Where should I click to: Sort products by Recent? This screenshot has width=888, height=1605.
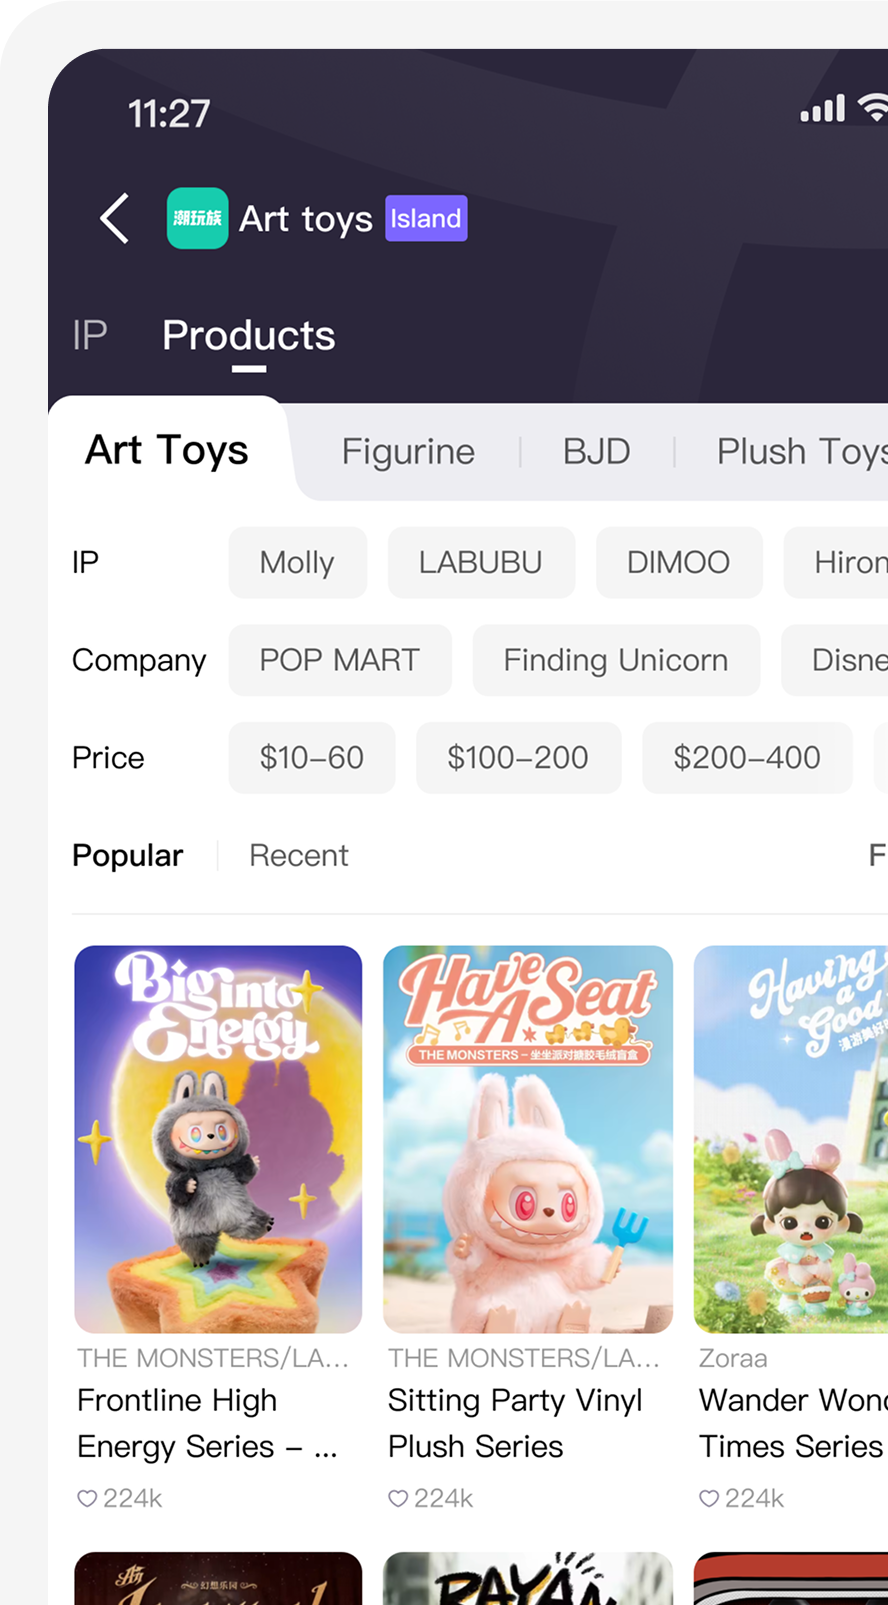(x=299, y=855)
